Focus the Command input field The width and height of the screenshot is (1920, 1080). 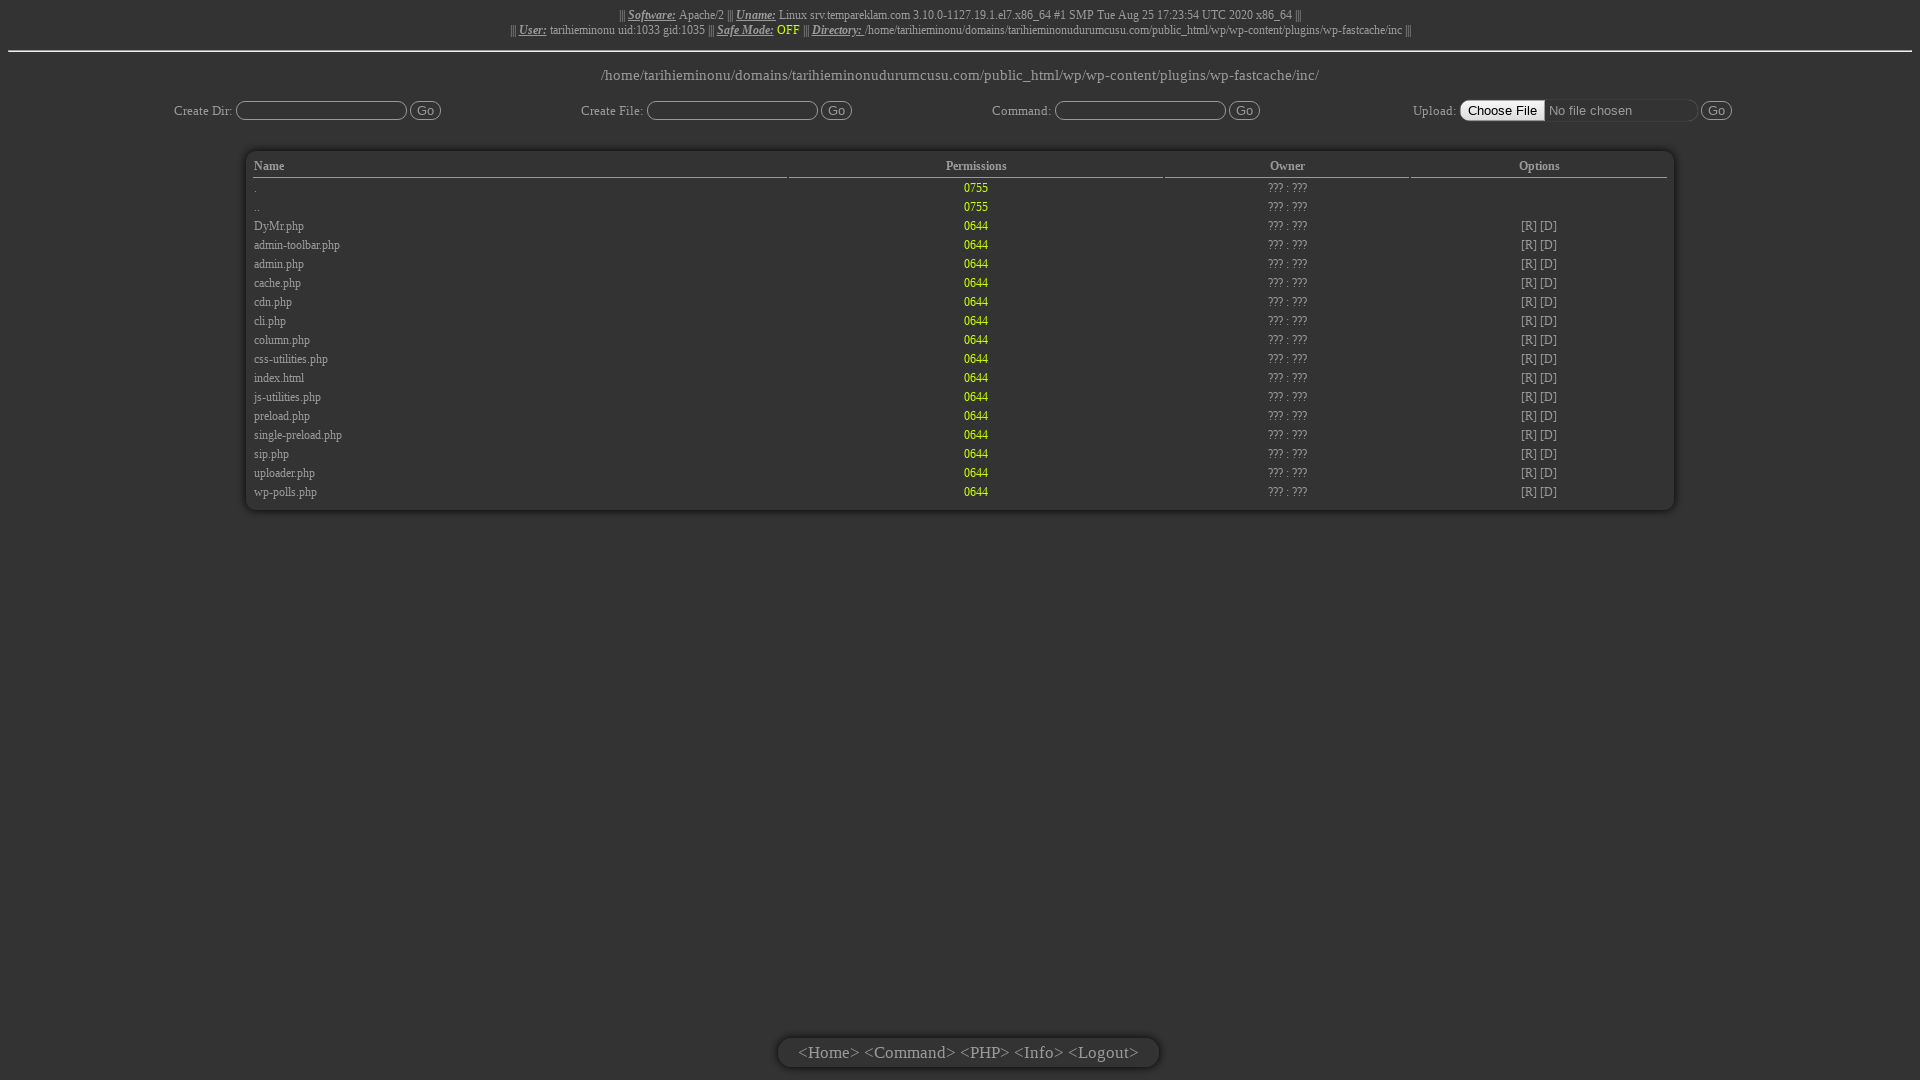[x=1140, y=111]
